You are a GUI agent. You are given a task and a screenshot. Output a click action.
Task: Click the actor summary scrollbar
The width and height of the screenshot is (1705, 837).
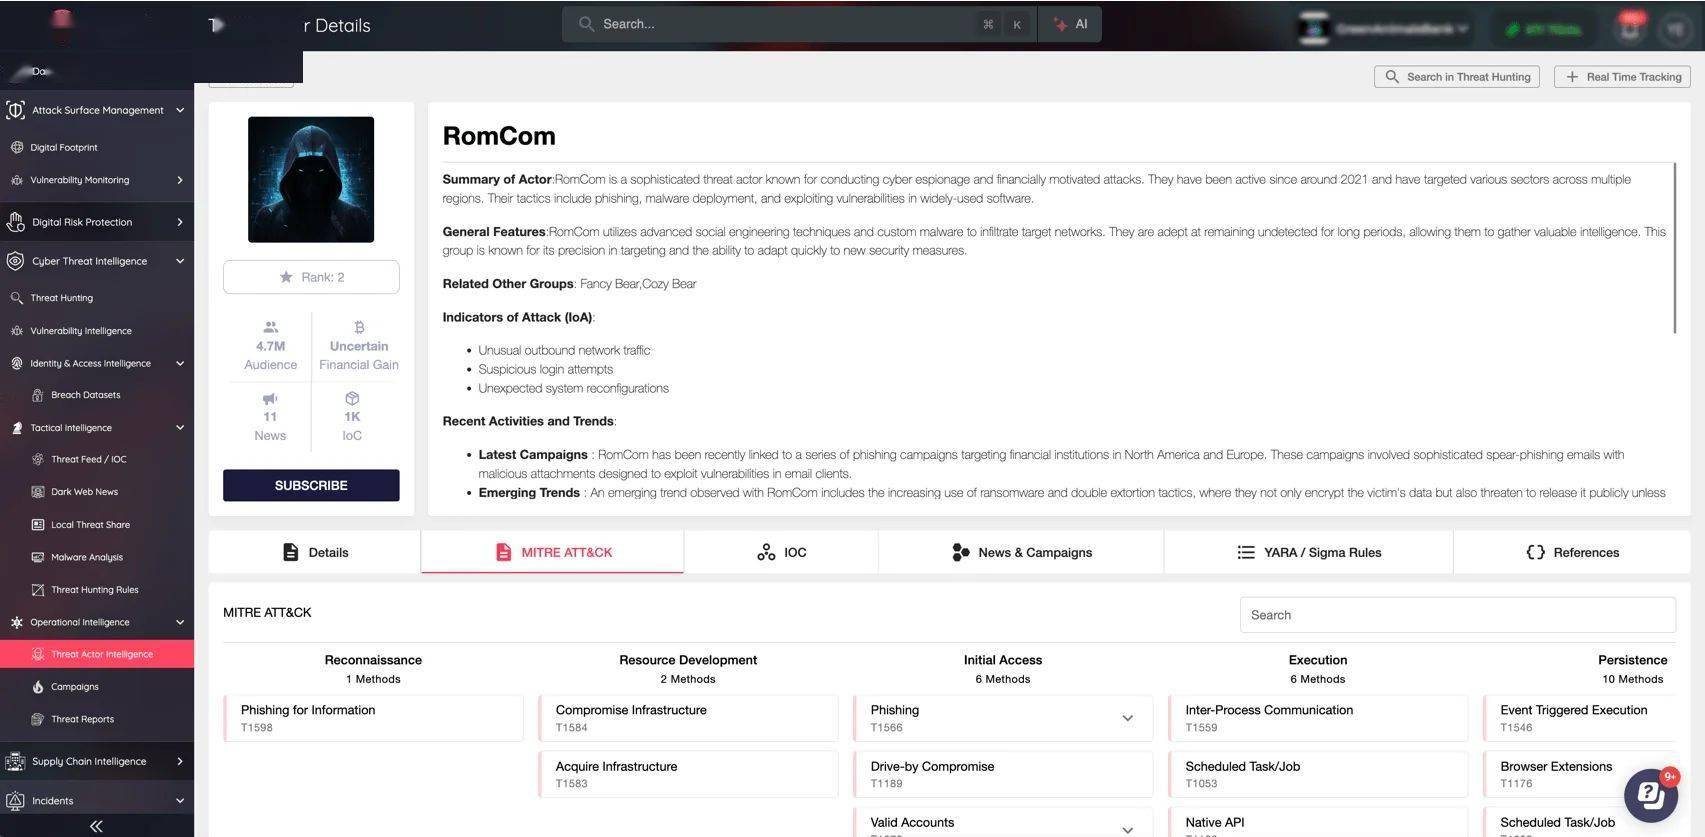1674,248
